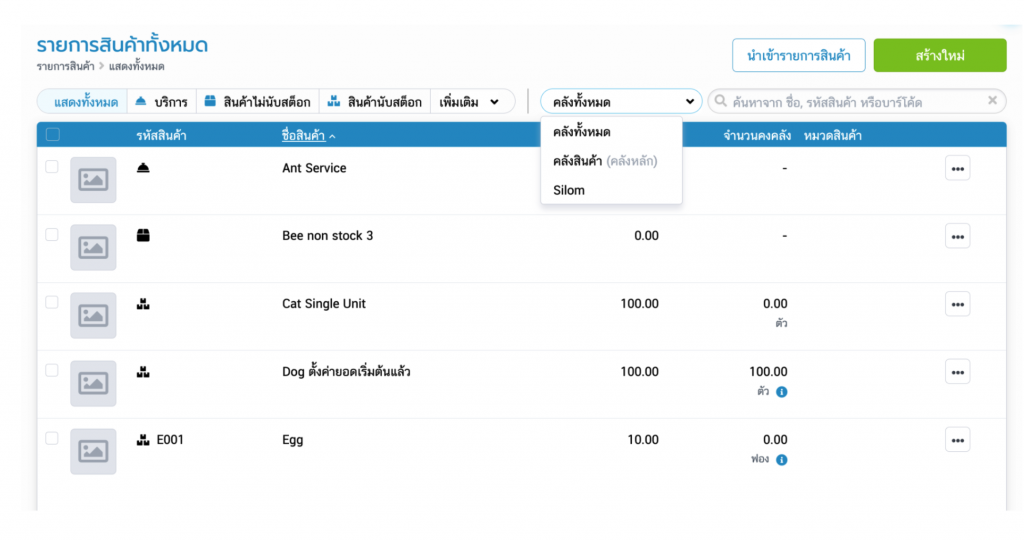The image size is (1024, 541).
Task: Click the info icon beside Egg stock unit
Action: (x=782, y=460)
